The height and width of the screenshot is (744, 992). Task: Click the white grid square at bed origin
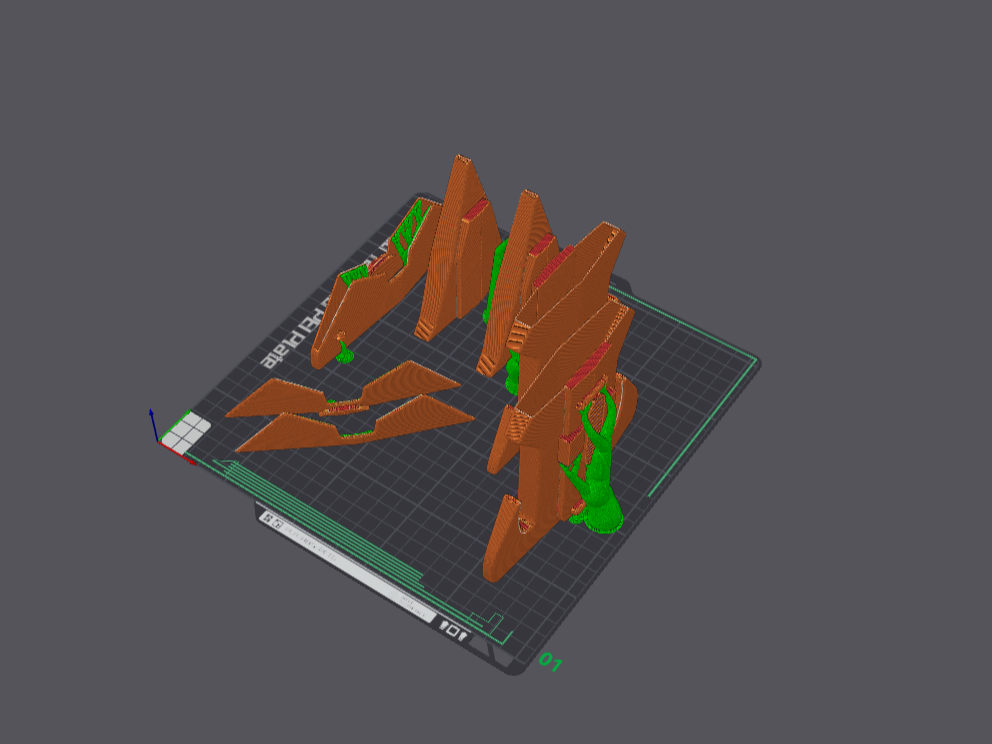[x=186, y=432]
